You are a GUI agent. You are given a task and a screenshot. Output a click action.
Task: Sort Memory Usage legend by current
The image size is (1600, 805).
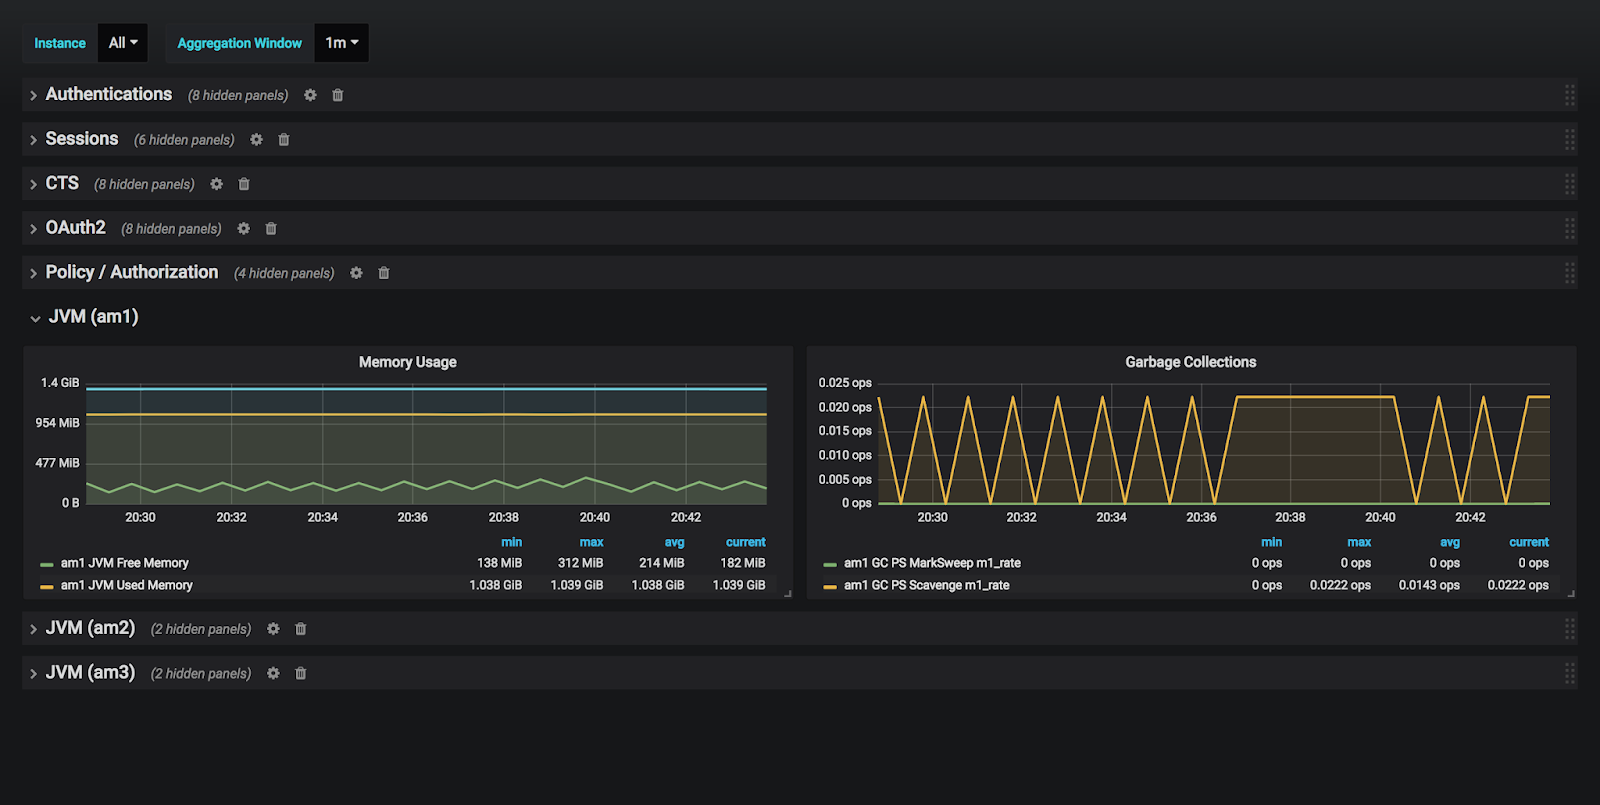tap(745, 542)
